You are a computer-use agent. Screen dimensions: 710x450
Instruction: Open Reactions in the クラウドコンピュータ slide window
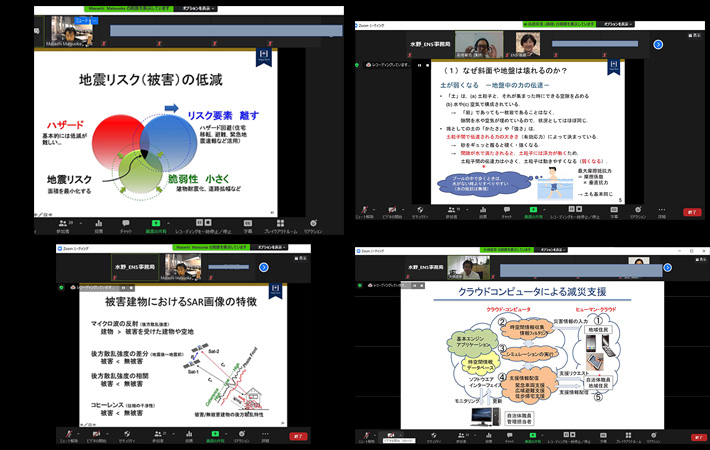pyautogui.click(x=653, y=437)
